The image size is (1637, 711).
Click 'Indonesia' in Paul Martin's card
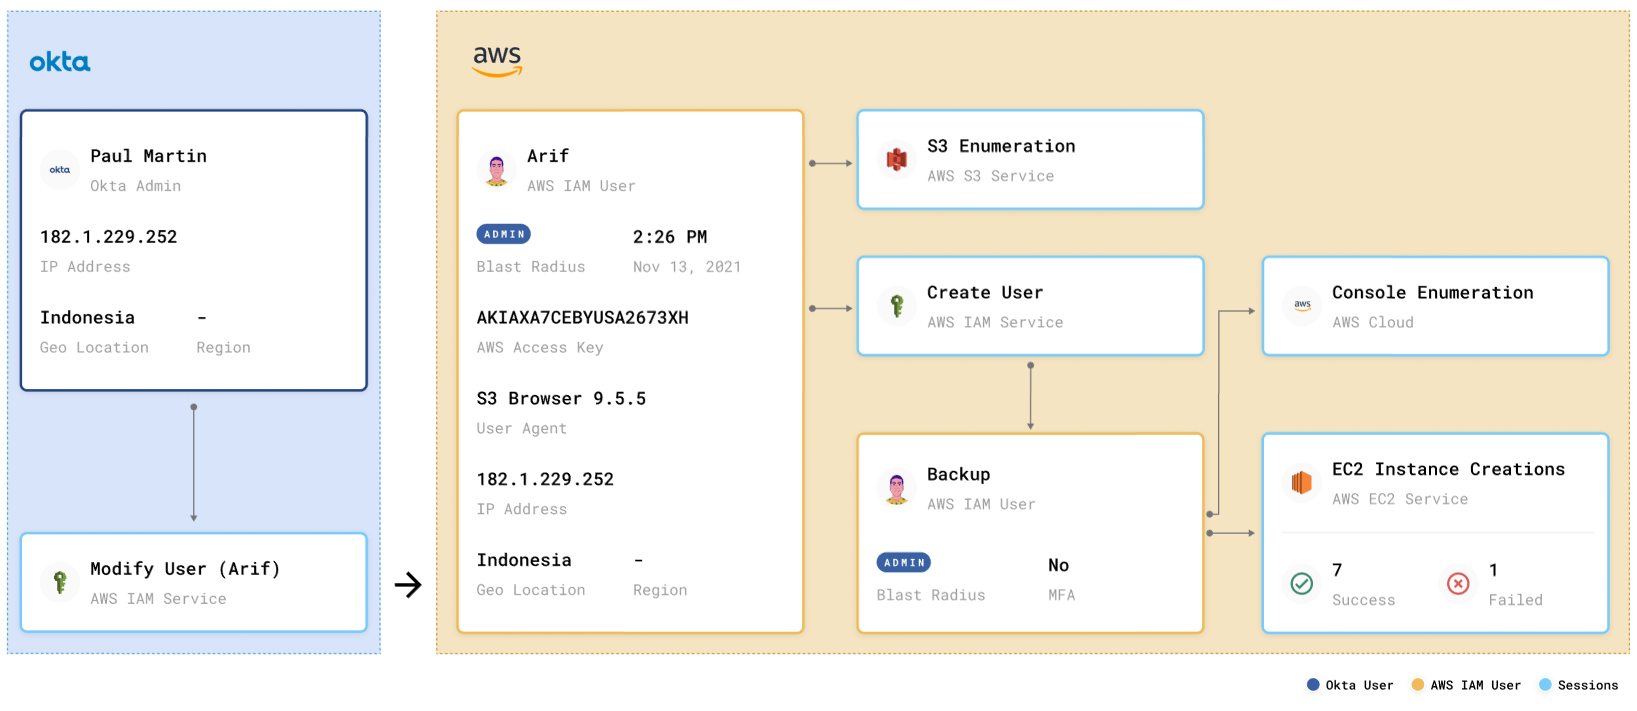87,318
